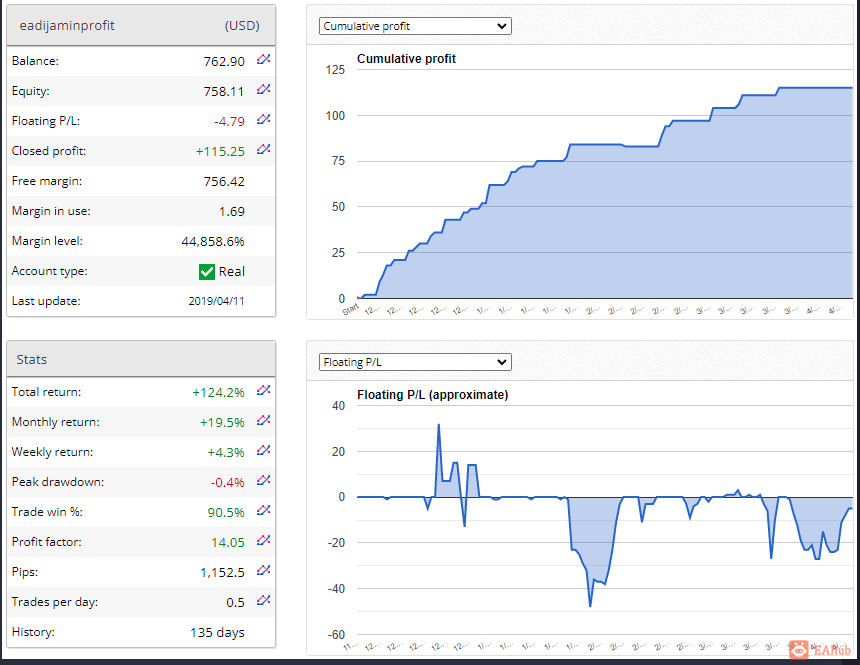Select the Trades per day value 0.5

pos(235,602)
